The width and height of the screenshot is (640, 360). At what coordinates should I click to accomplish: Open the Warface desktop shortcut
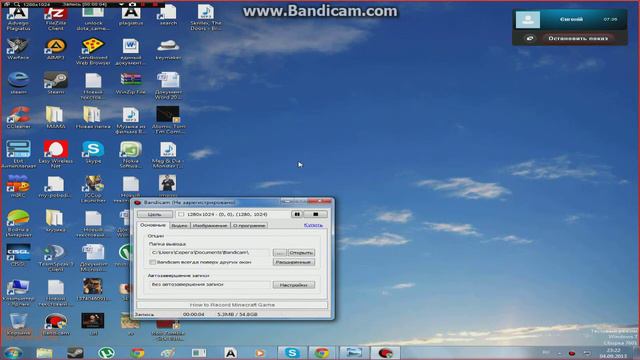18,49
